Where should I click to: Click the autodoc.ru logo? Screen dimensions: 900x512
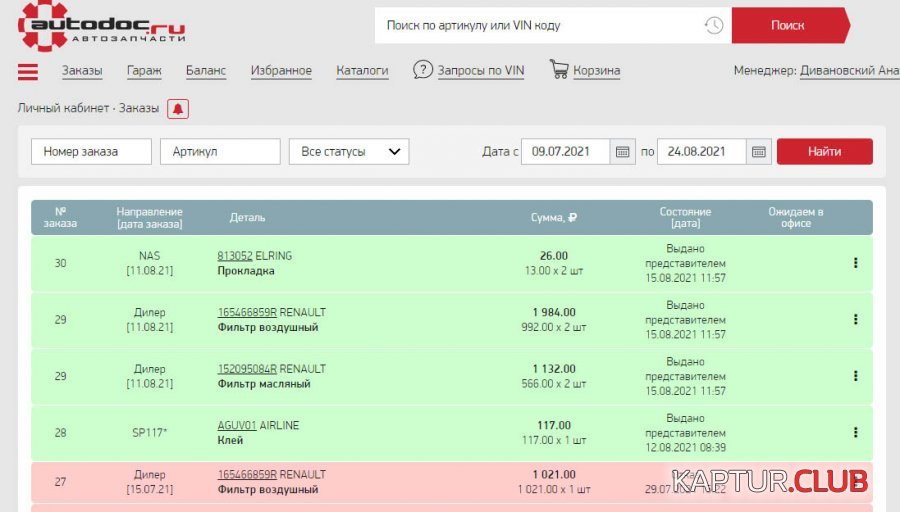point(102,26)
